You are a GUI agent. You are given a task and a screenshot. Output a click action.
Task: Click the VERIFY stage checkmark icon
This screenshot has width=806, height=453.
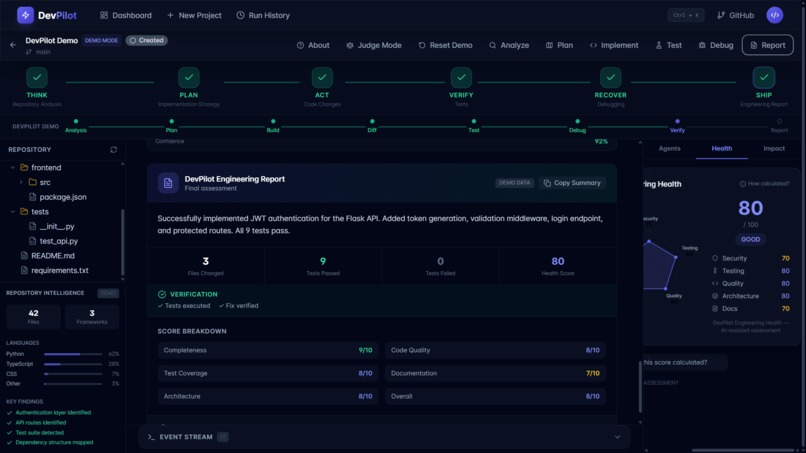(x=461, y=78)
